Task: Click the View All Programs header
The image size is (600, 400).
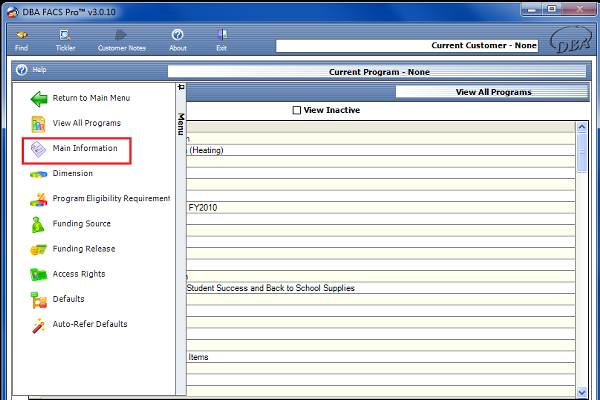Action: (493, 92)
